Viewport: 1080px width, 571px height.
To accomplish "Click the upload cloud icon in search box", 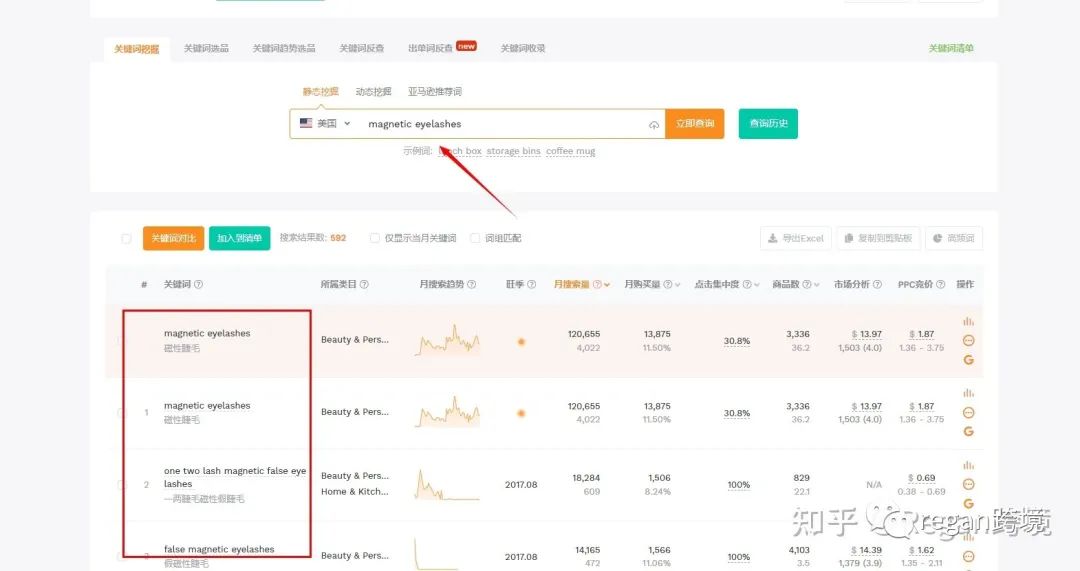I will point(654,125).
